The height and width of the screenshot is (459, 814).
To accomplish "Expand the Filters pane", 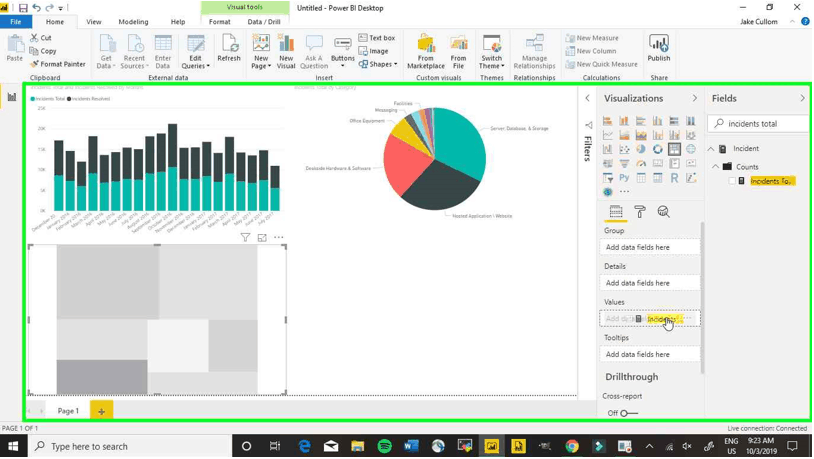I will [x=588, y=98].
